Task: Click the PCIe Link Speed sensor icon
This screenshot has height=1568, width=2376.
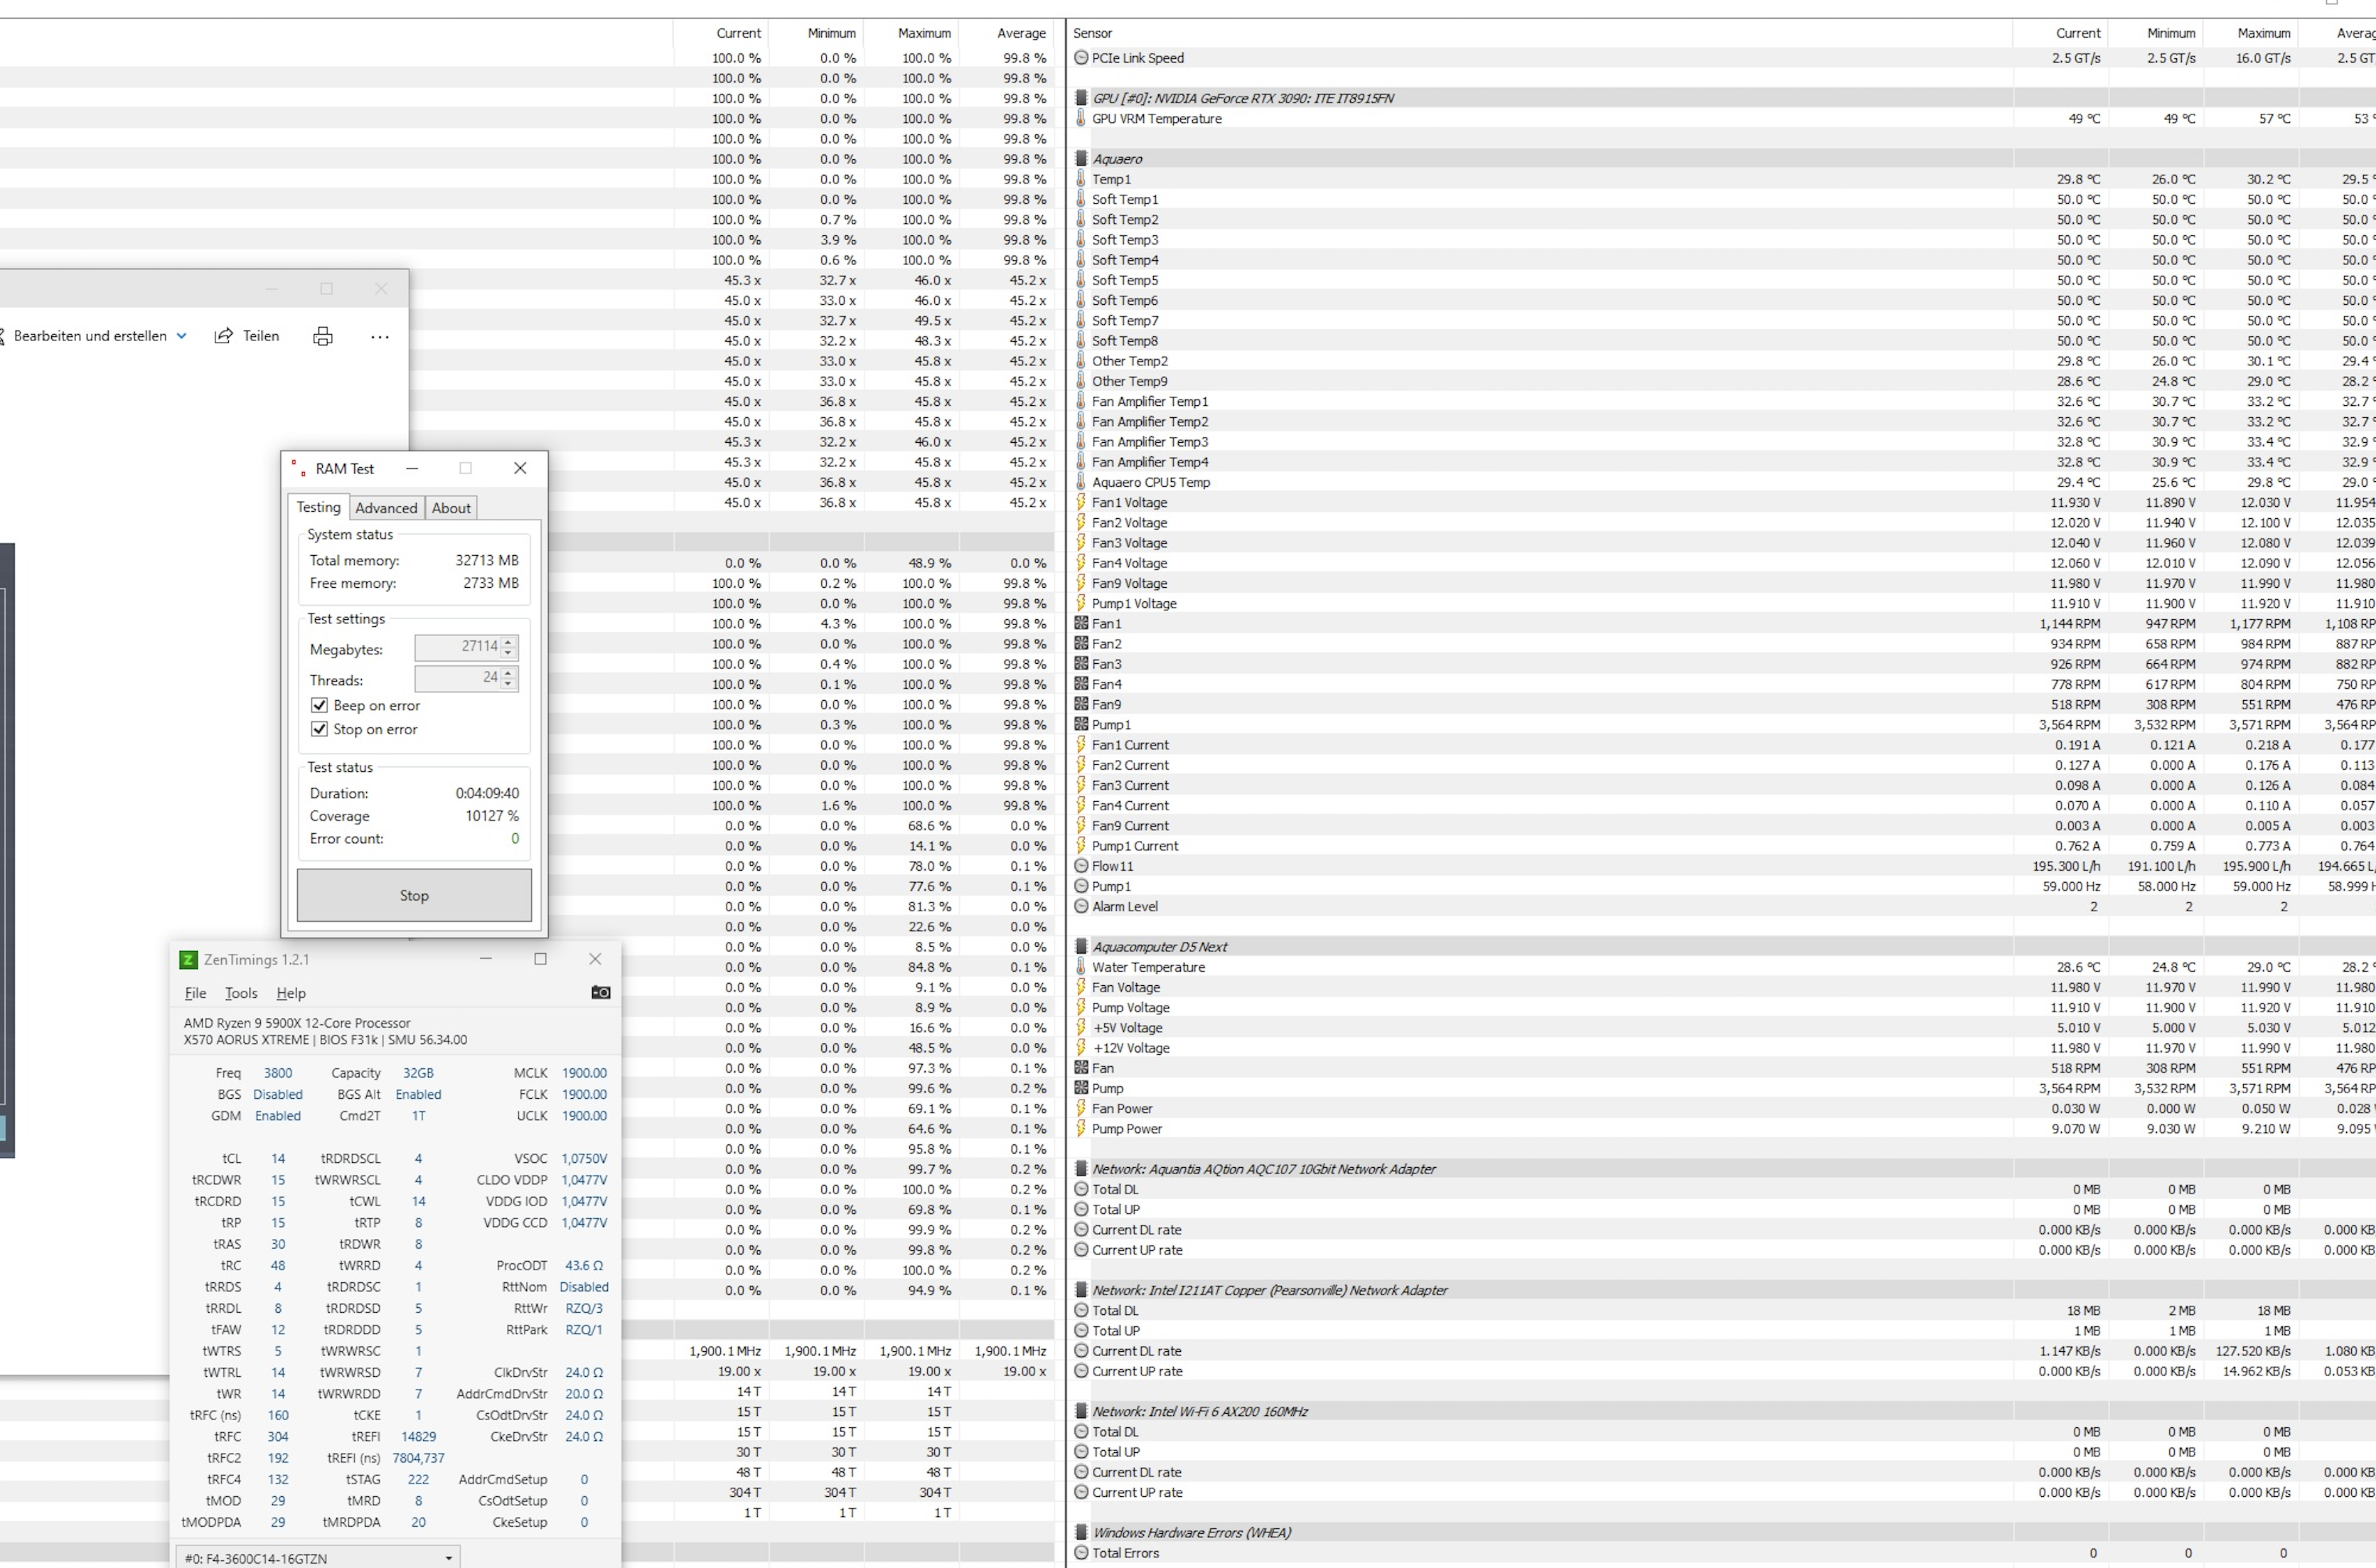Action: 1081,58
